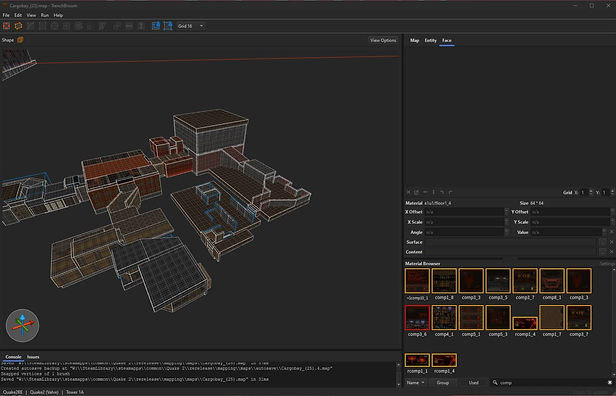
Task: Click the first UV reset icon in Face panel
Action: (409, 192)
